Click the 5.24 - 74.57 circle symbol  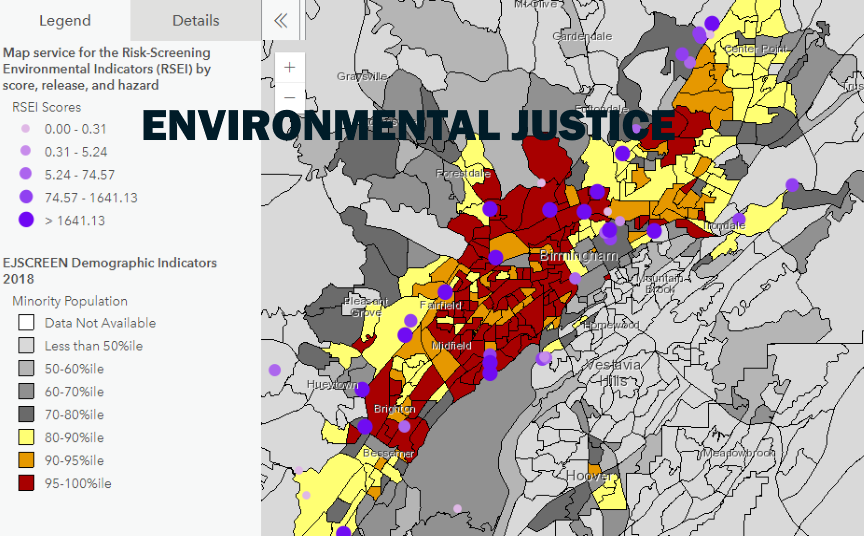(x=26, y=174)
